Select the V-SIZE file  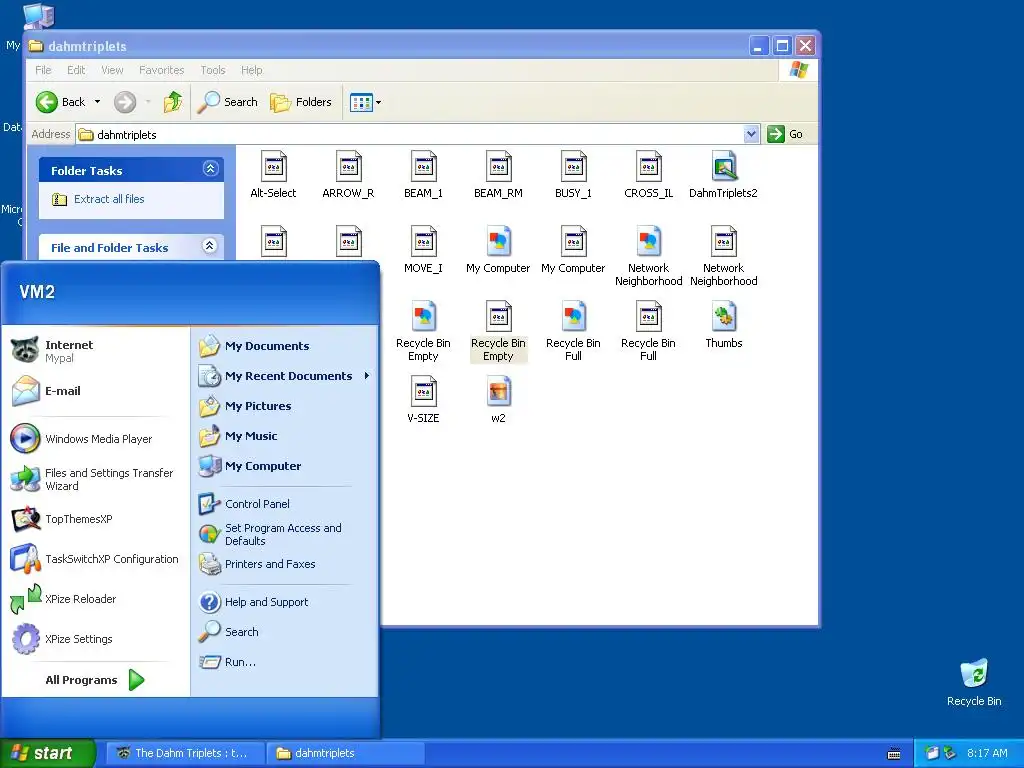pyautogui.click(x=424, y=400)
